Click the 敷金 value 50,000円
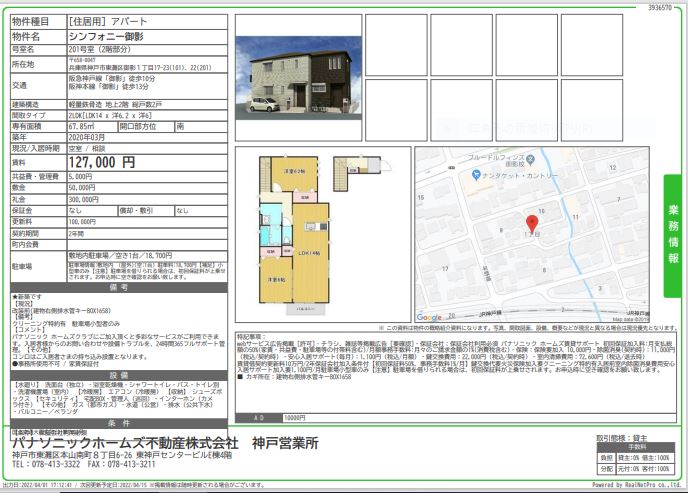Viewport: 688px width, 493px height. [x=82, y=188]
